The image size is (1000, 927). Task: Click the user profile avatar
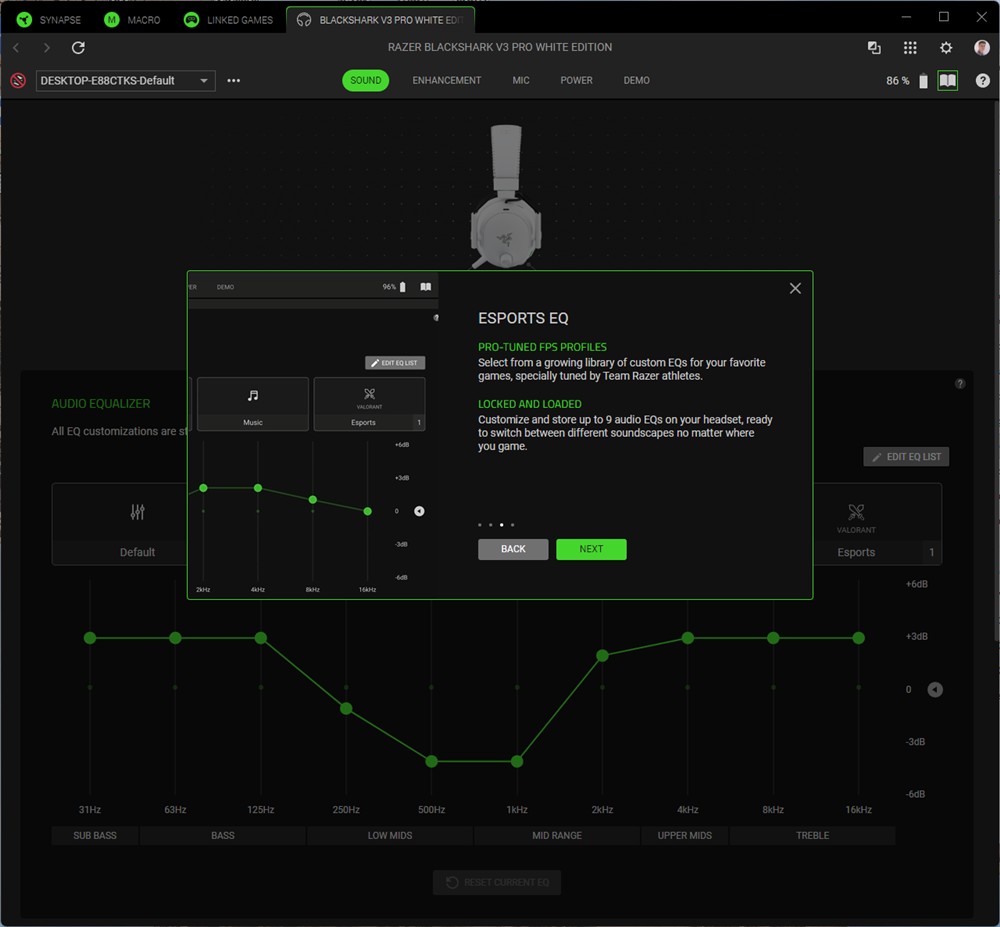[x=982, y=48]
